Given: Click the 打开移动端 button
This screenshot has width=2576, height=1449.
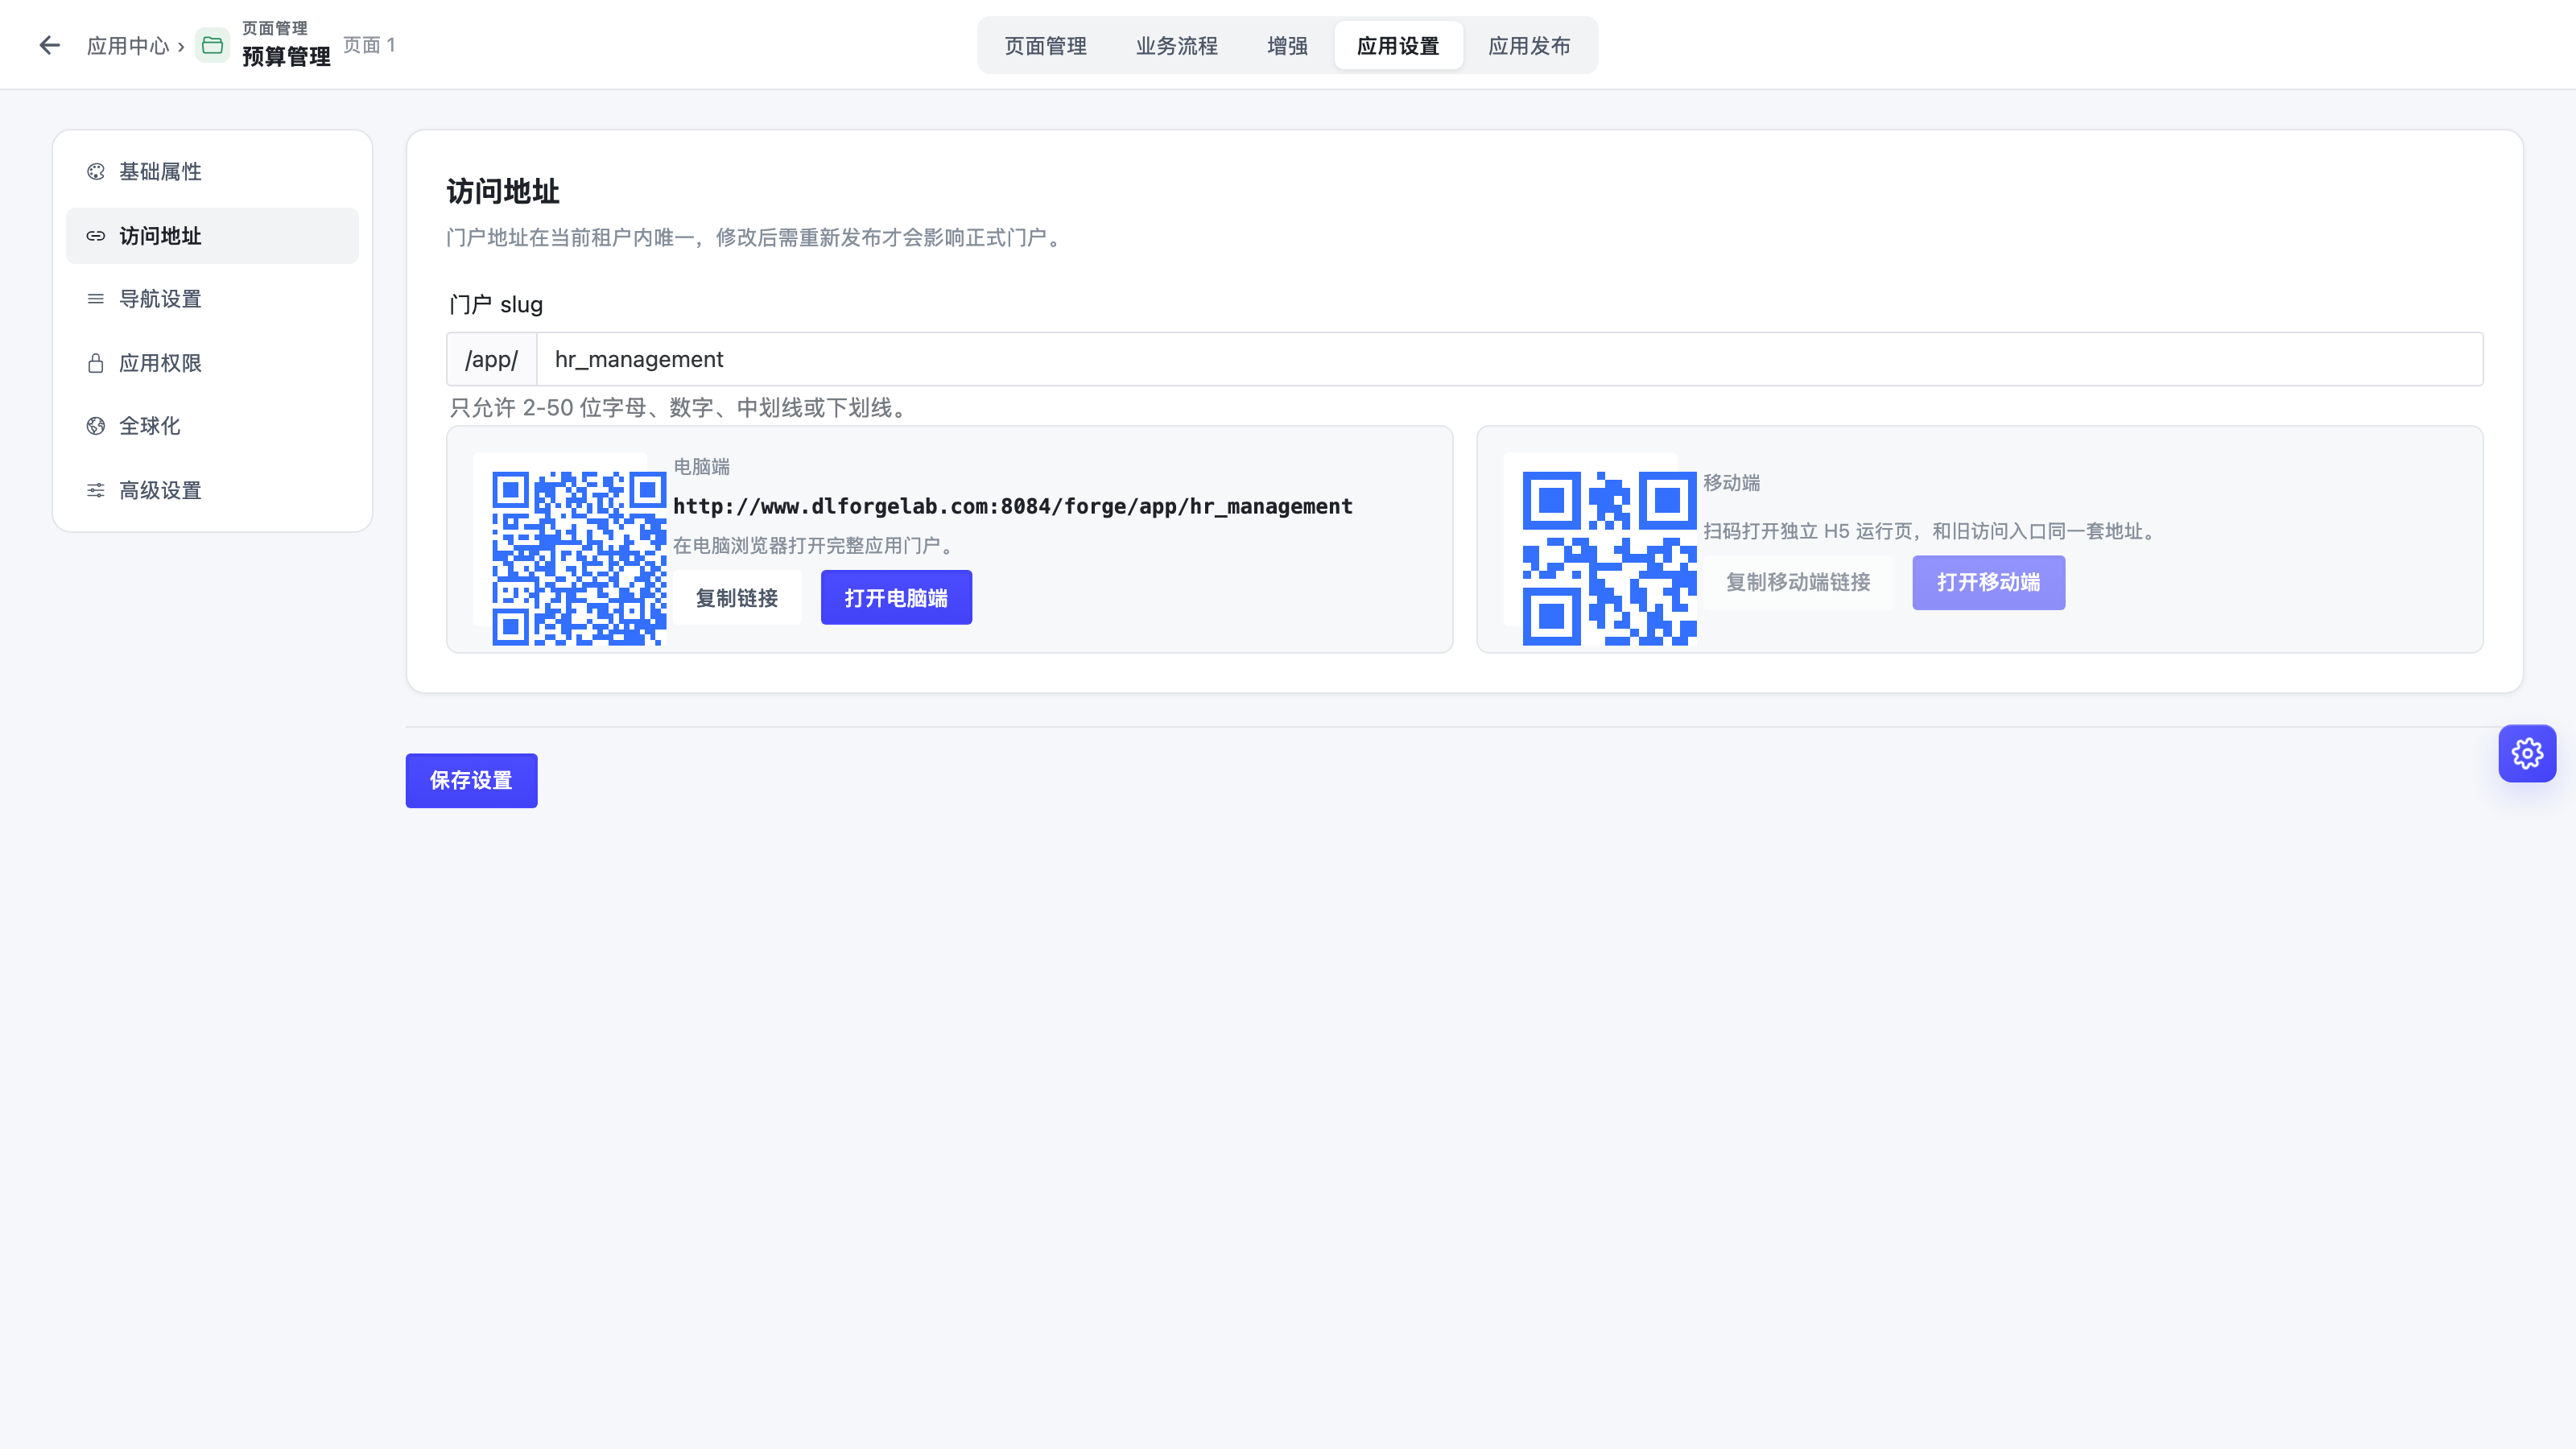Looking at the screenshot, I should click(x=1988, y=582).
